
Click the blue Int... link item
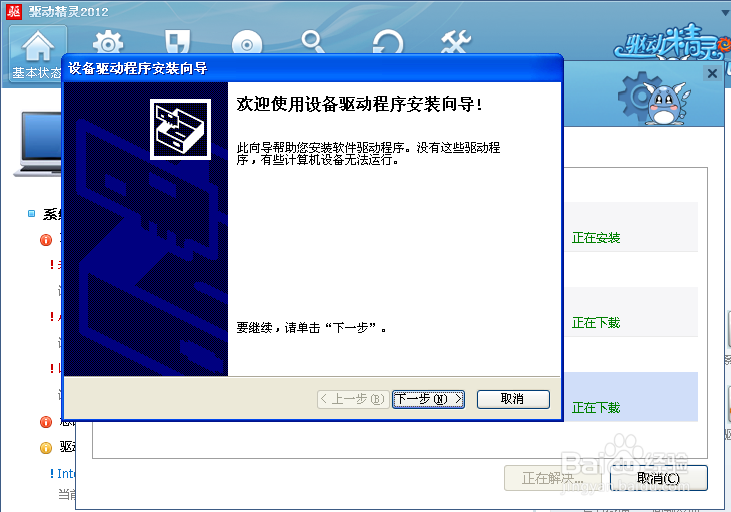(63, 474)
